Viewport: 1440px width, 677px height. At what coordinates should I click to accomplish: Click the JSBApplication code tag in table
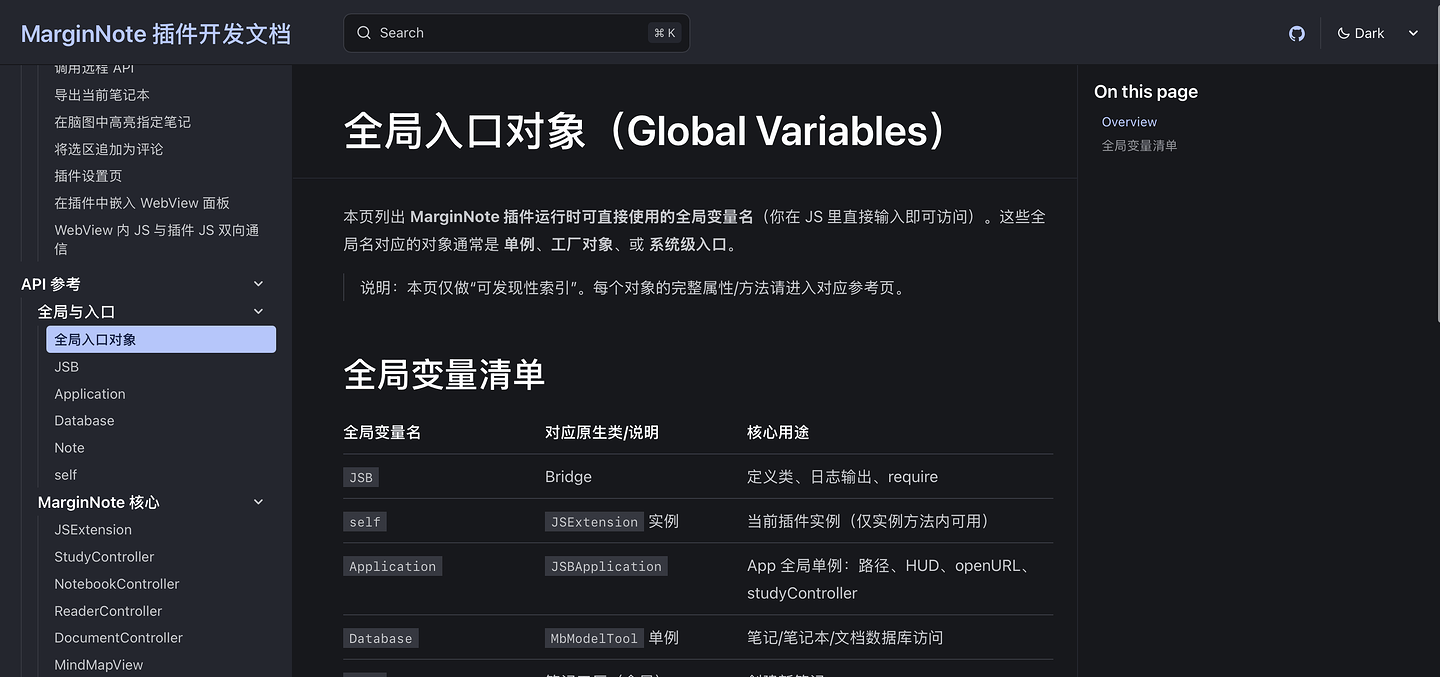click(606, 566)
